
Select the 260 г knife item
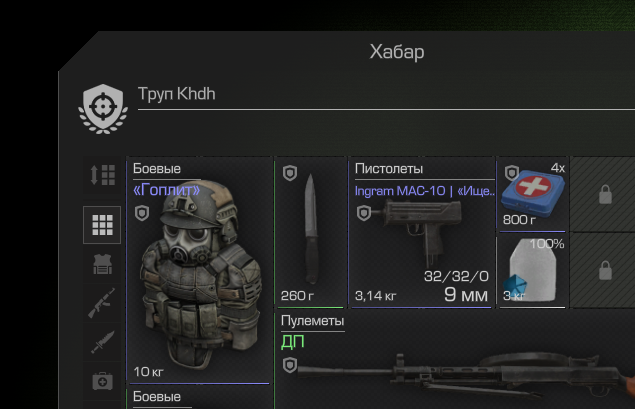click(x=311, y=232)
